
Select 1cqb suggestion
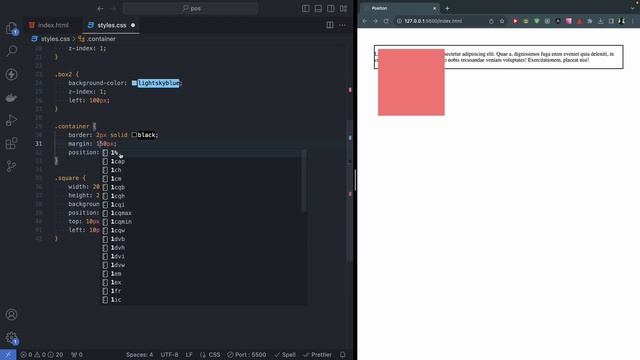click(x=204, y=187)
